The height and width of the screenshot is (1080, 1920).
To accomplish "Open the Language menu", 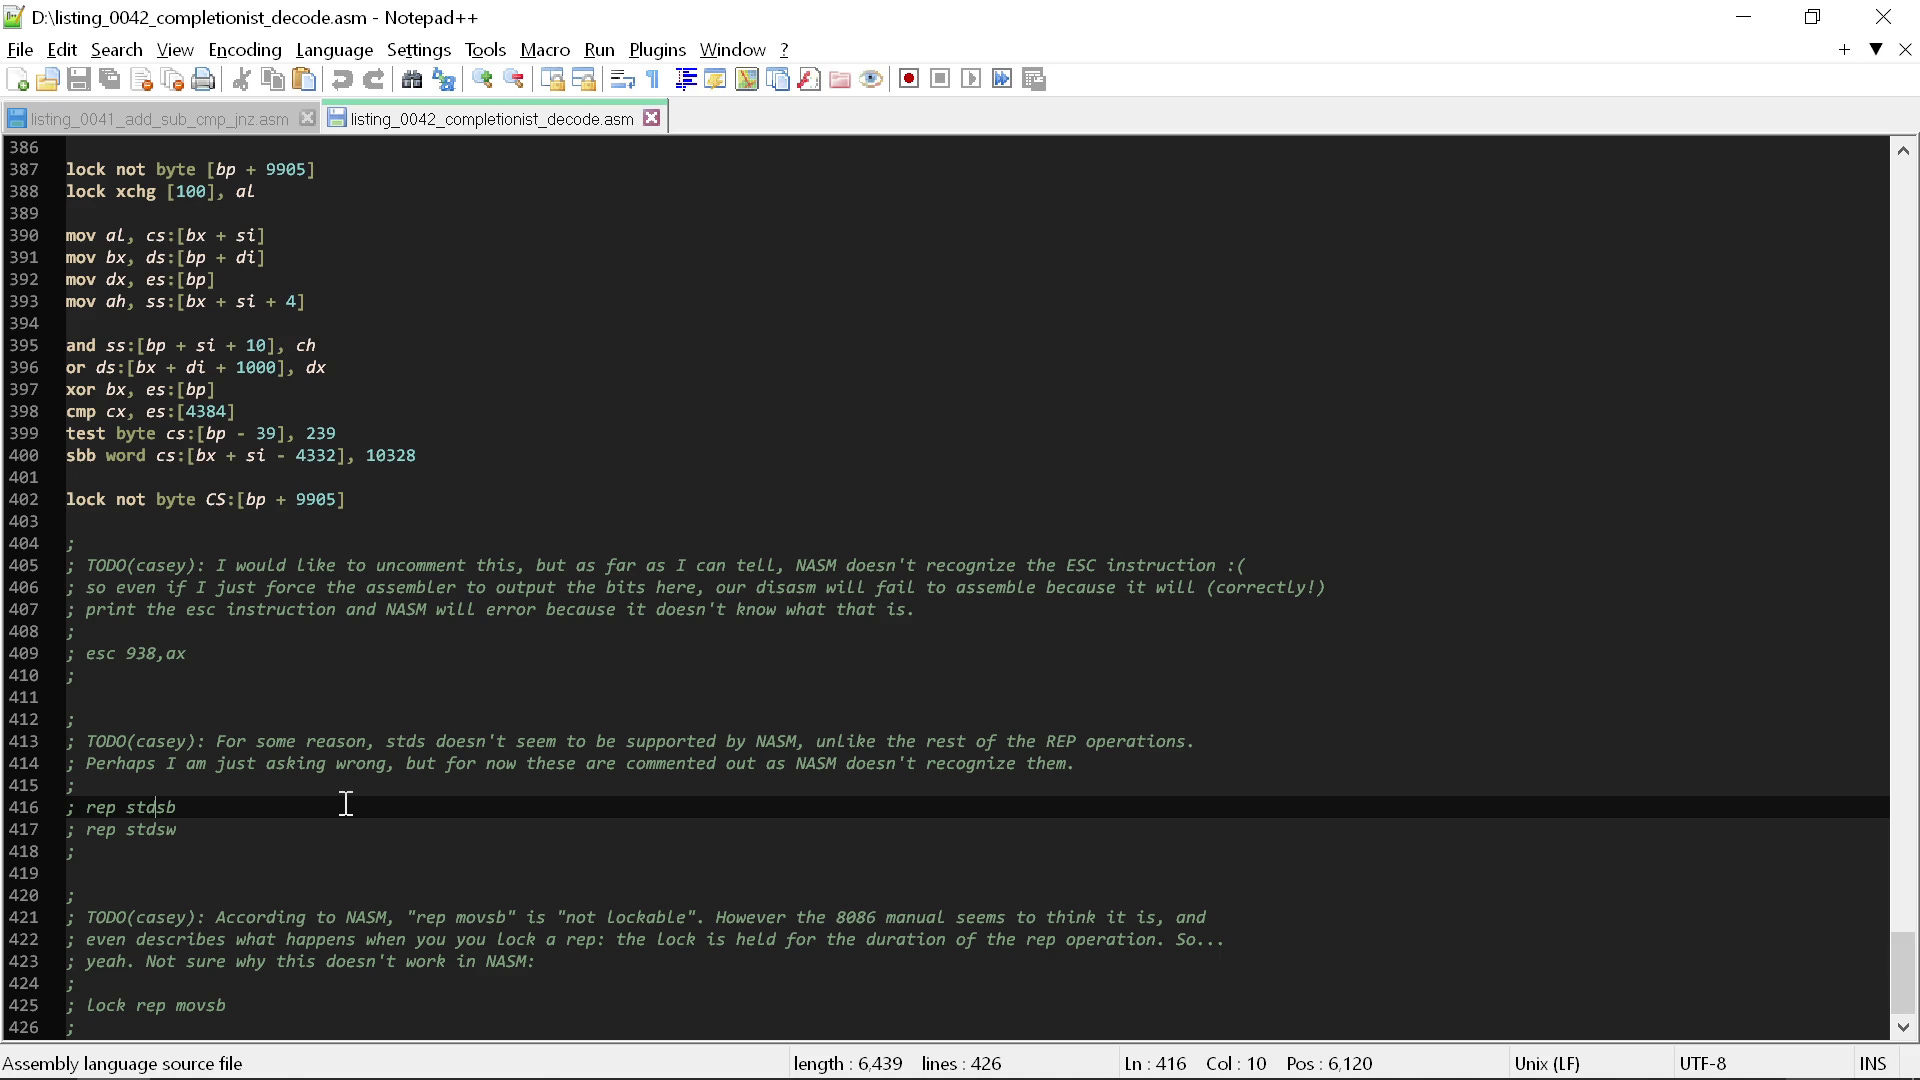I will pos(334,49).
